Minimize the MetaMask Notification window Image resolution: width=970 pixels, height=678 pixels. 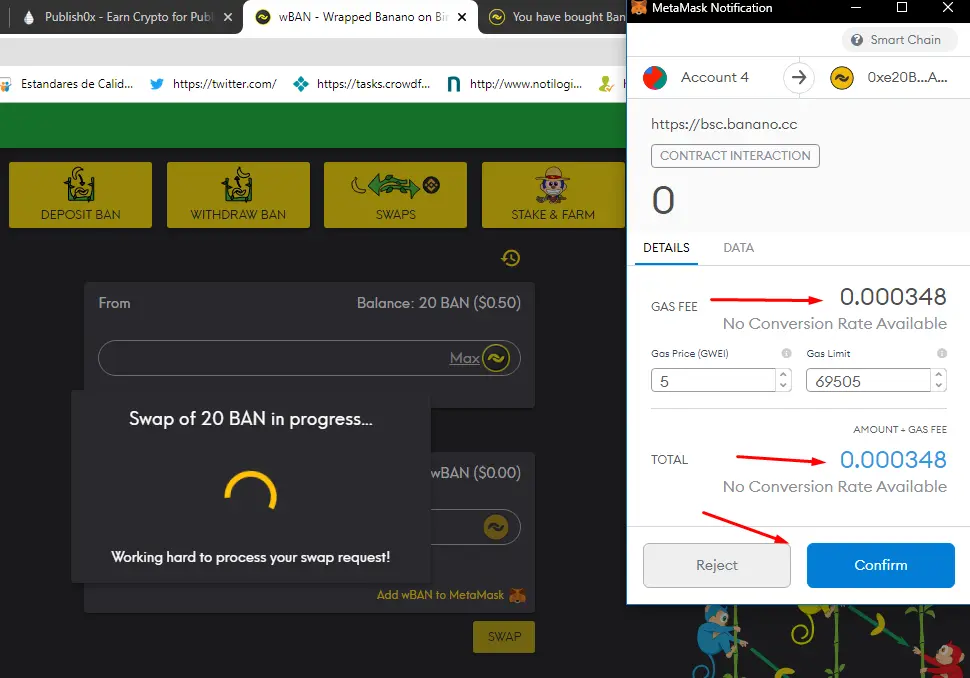tap(856, 7)
